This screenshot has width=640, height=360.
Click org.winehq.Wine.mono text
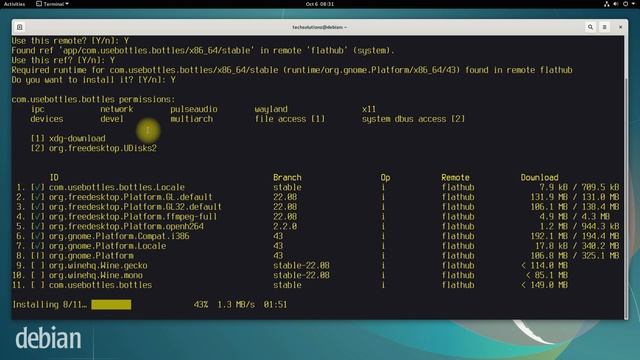pos(96,276)
